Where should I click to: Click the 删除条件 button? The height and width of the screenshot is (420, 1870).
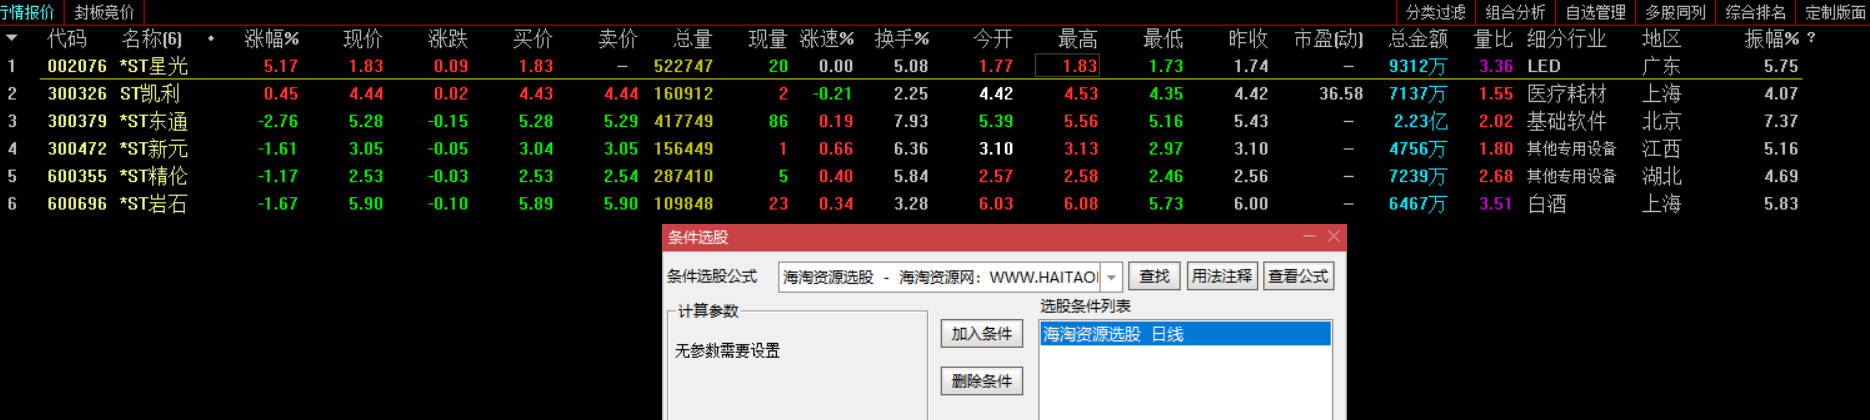[x=981, y=381]
